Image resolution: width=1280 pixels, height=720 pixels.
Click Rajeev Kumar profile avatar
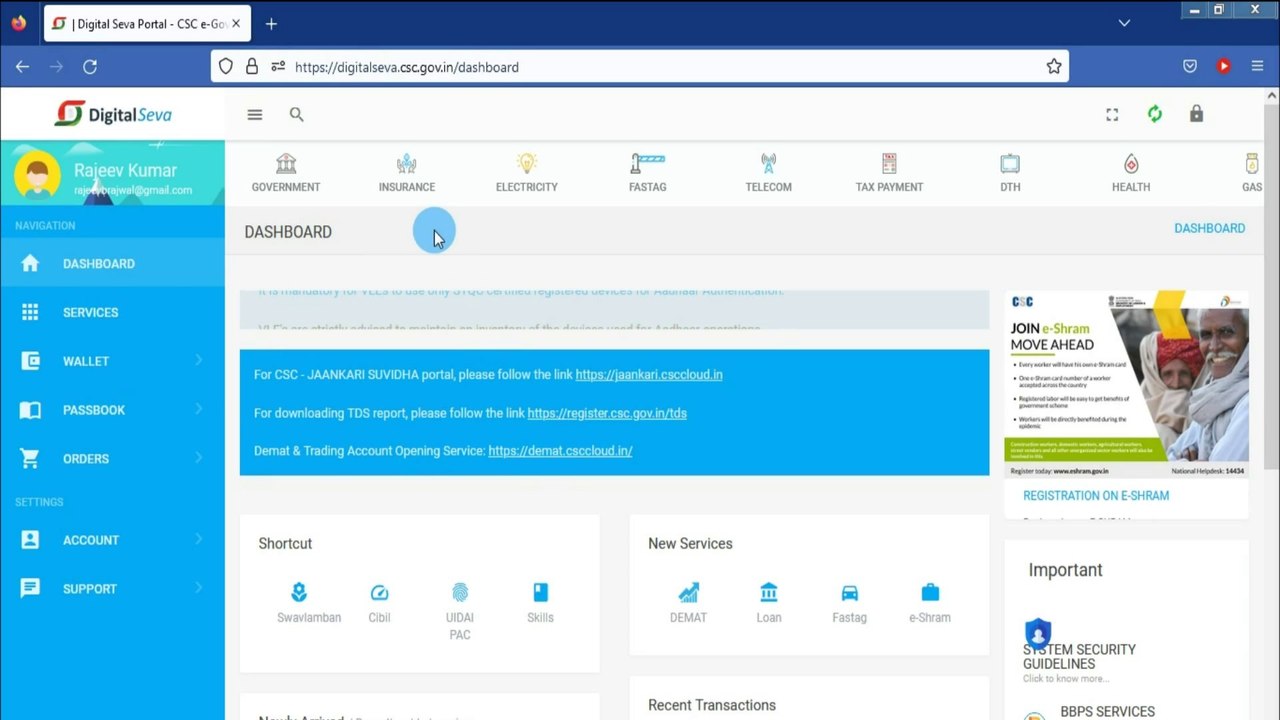click(x=37, y=176)
